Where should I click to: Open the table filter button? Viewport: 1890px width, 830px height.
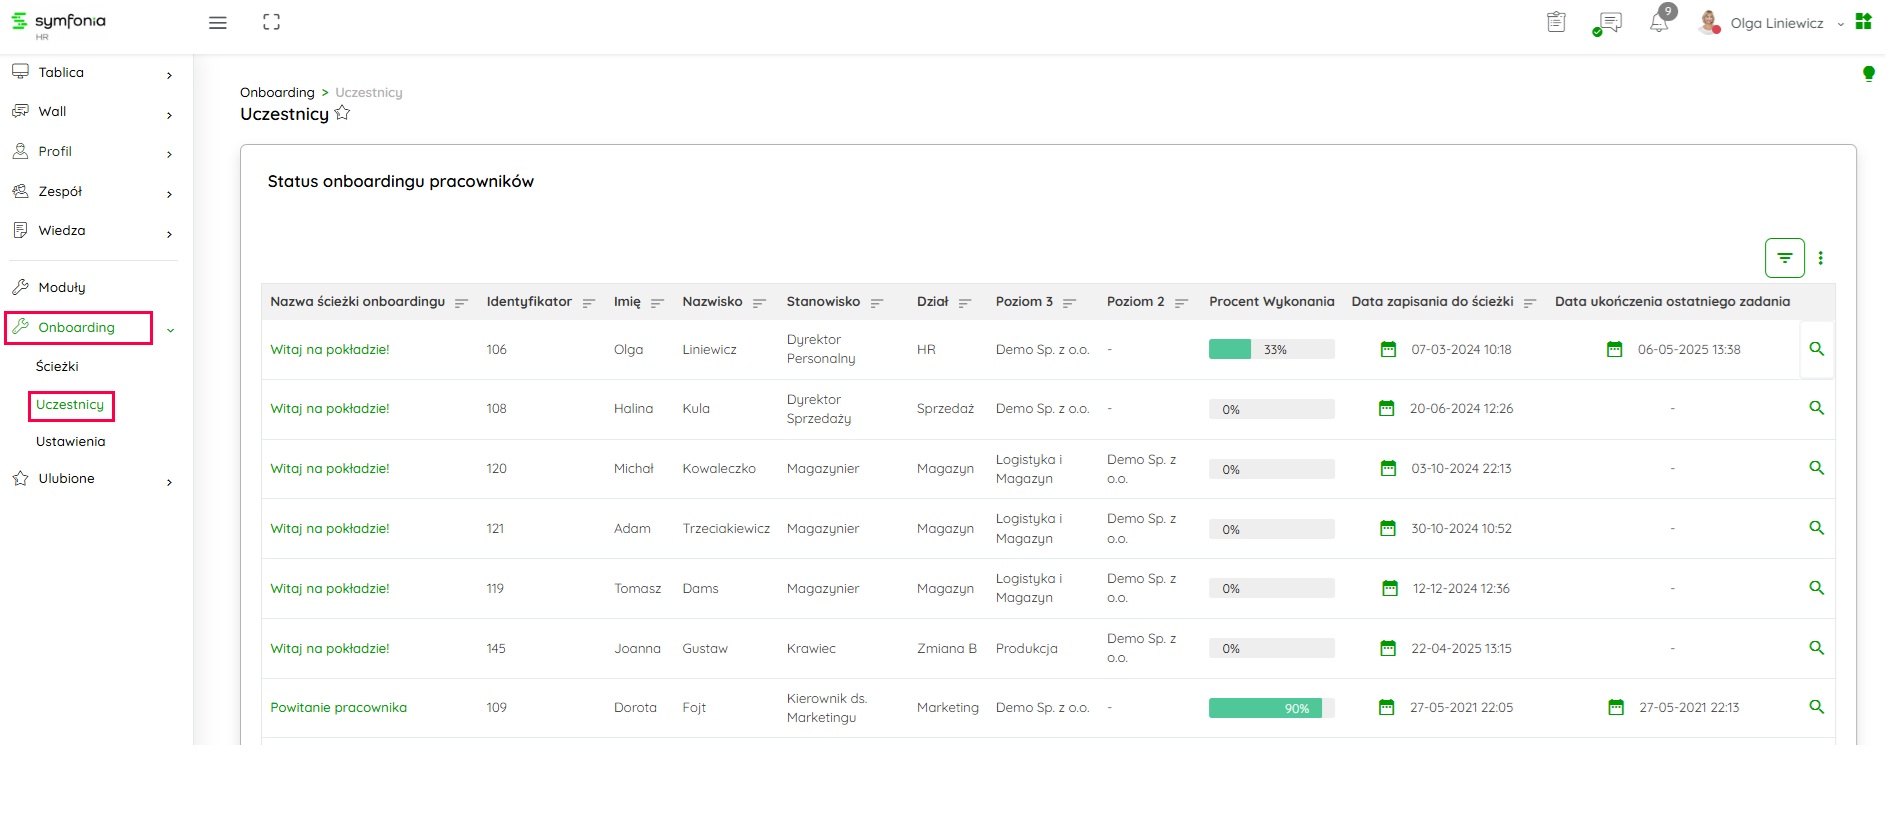(1784, 258)
